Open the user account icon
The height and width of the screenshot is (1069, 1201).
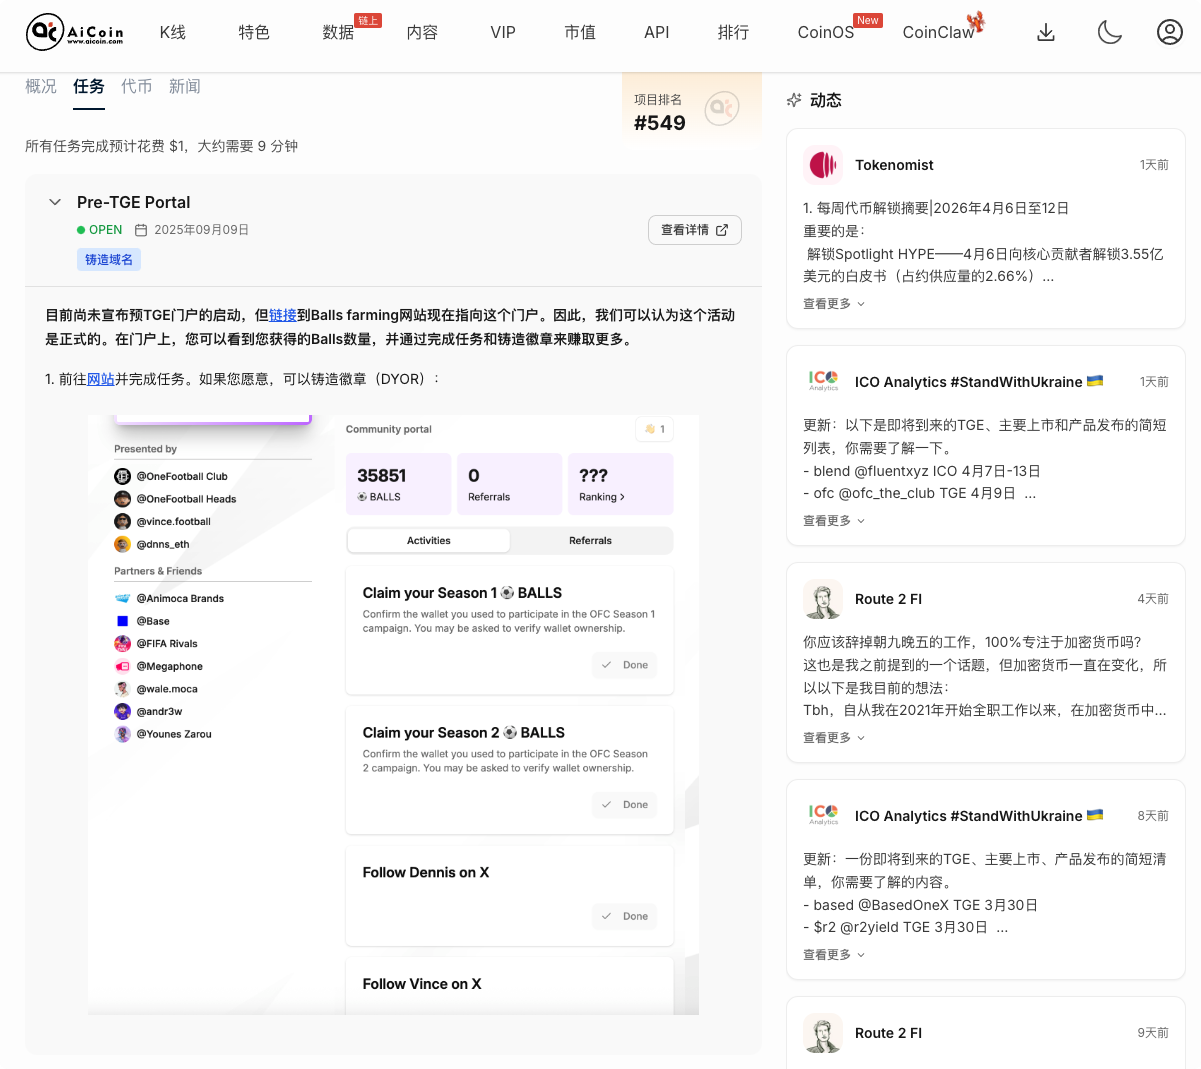pos(1170,32)
